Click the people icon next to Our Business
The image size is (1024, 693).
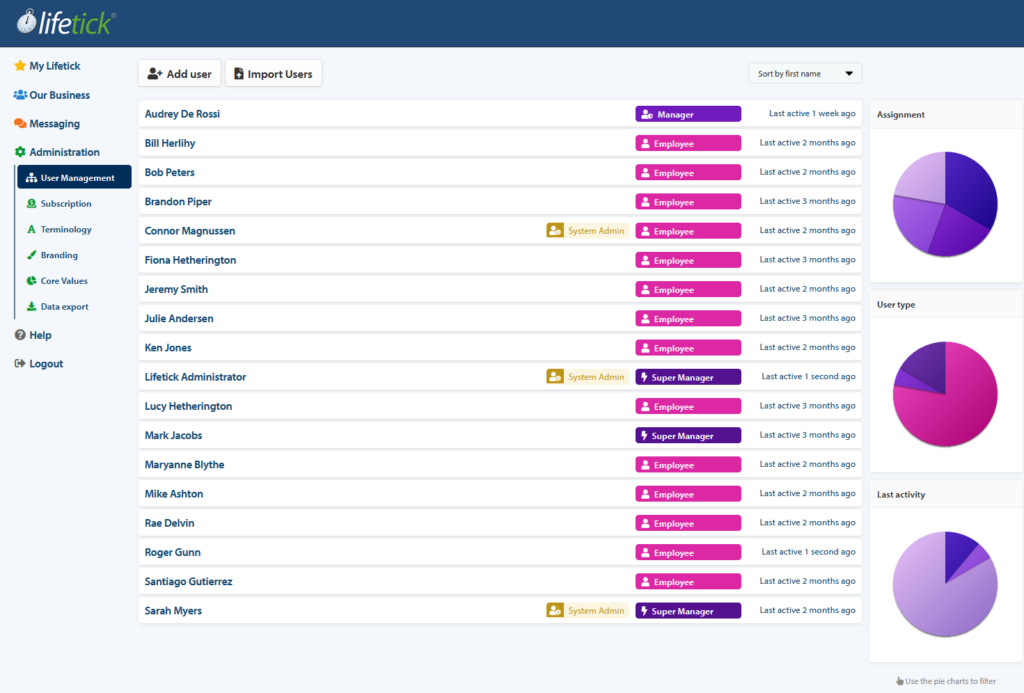(x=20, y=95)
